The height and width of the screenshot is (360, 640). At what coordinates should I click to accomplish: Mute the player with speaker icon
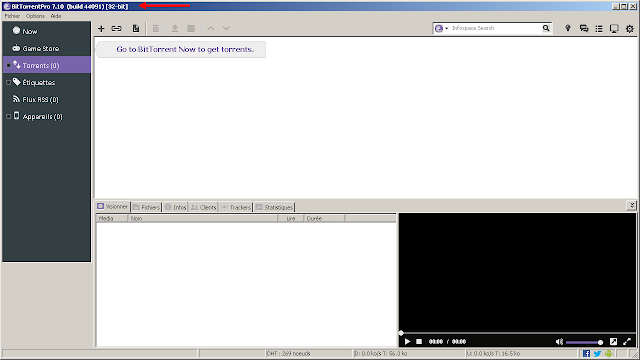click(x=559, y=342)
